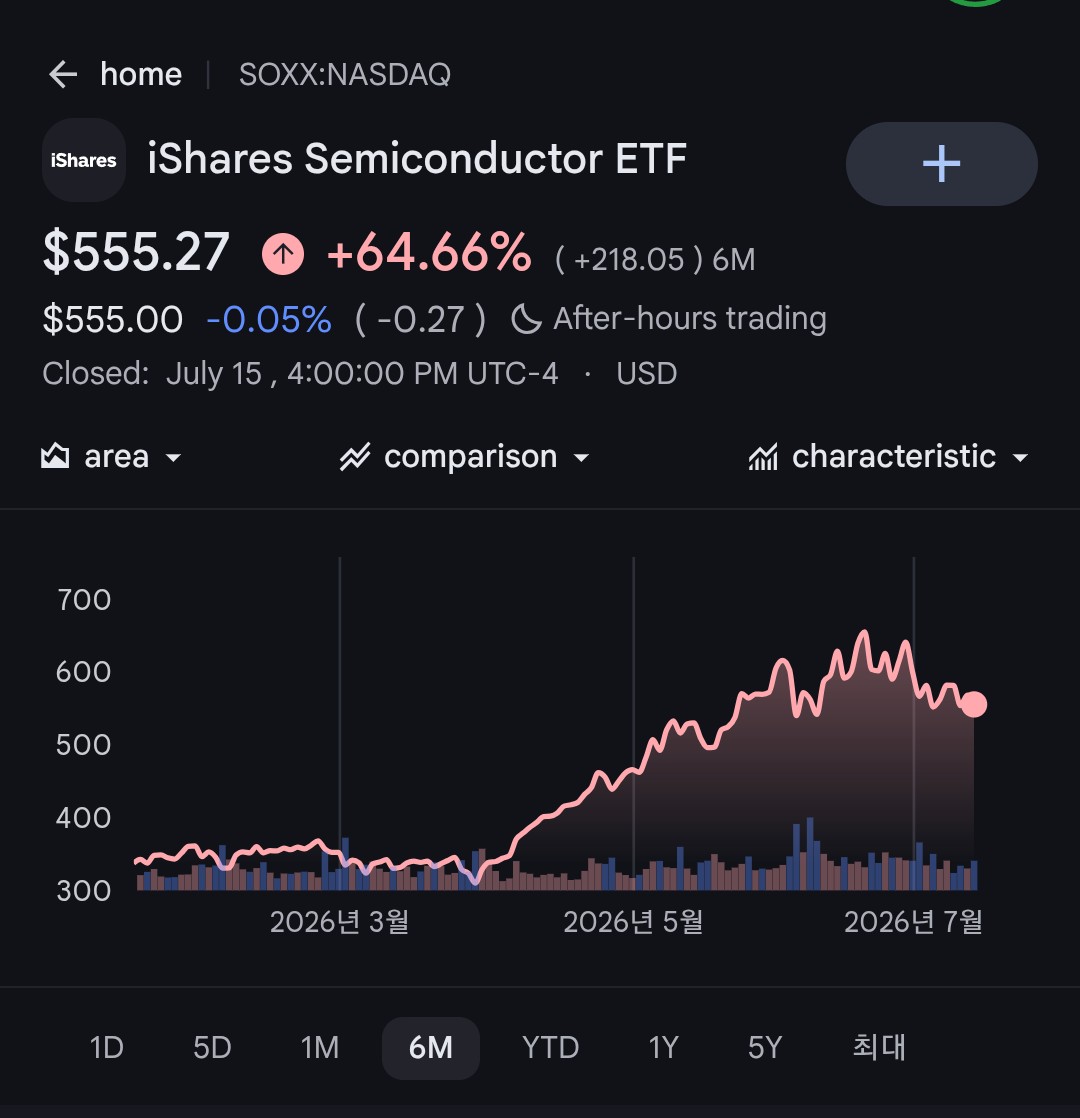1080x1118 pixels.
Task: Go back using the left arrow
Action: [x=63, y=74]
